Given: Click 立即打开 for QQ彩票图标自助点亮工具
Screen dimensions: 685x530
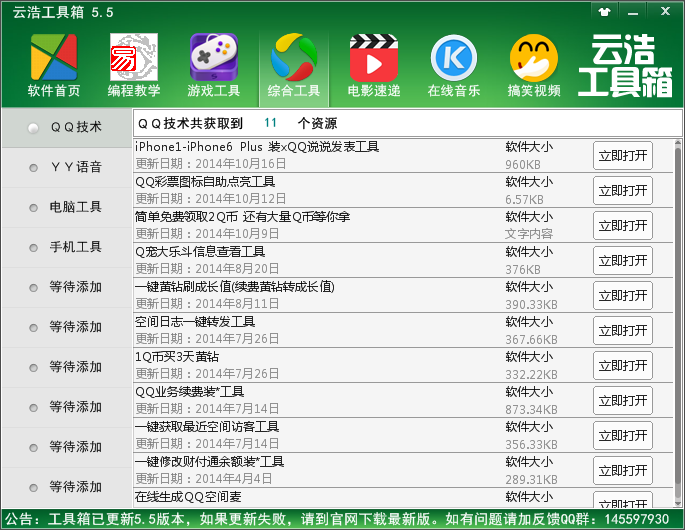Looking at the screenshot, I should click(x=623, y=191).
